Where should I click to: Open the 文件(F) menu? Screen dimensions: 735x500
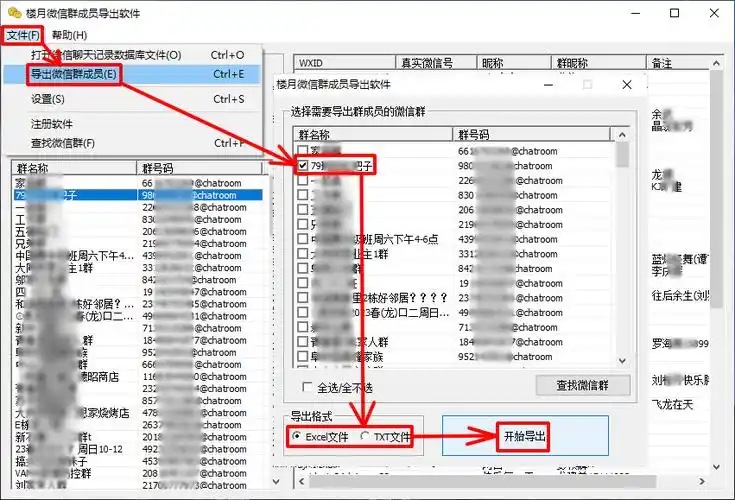(23, 35)
